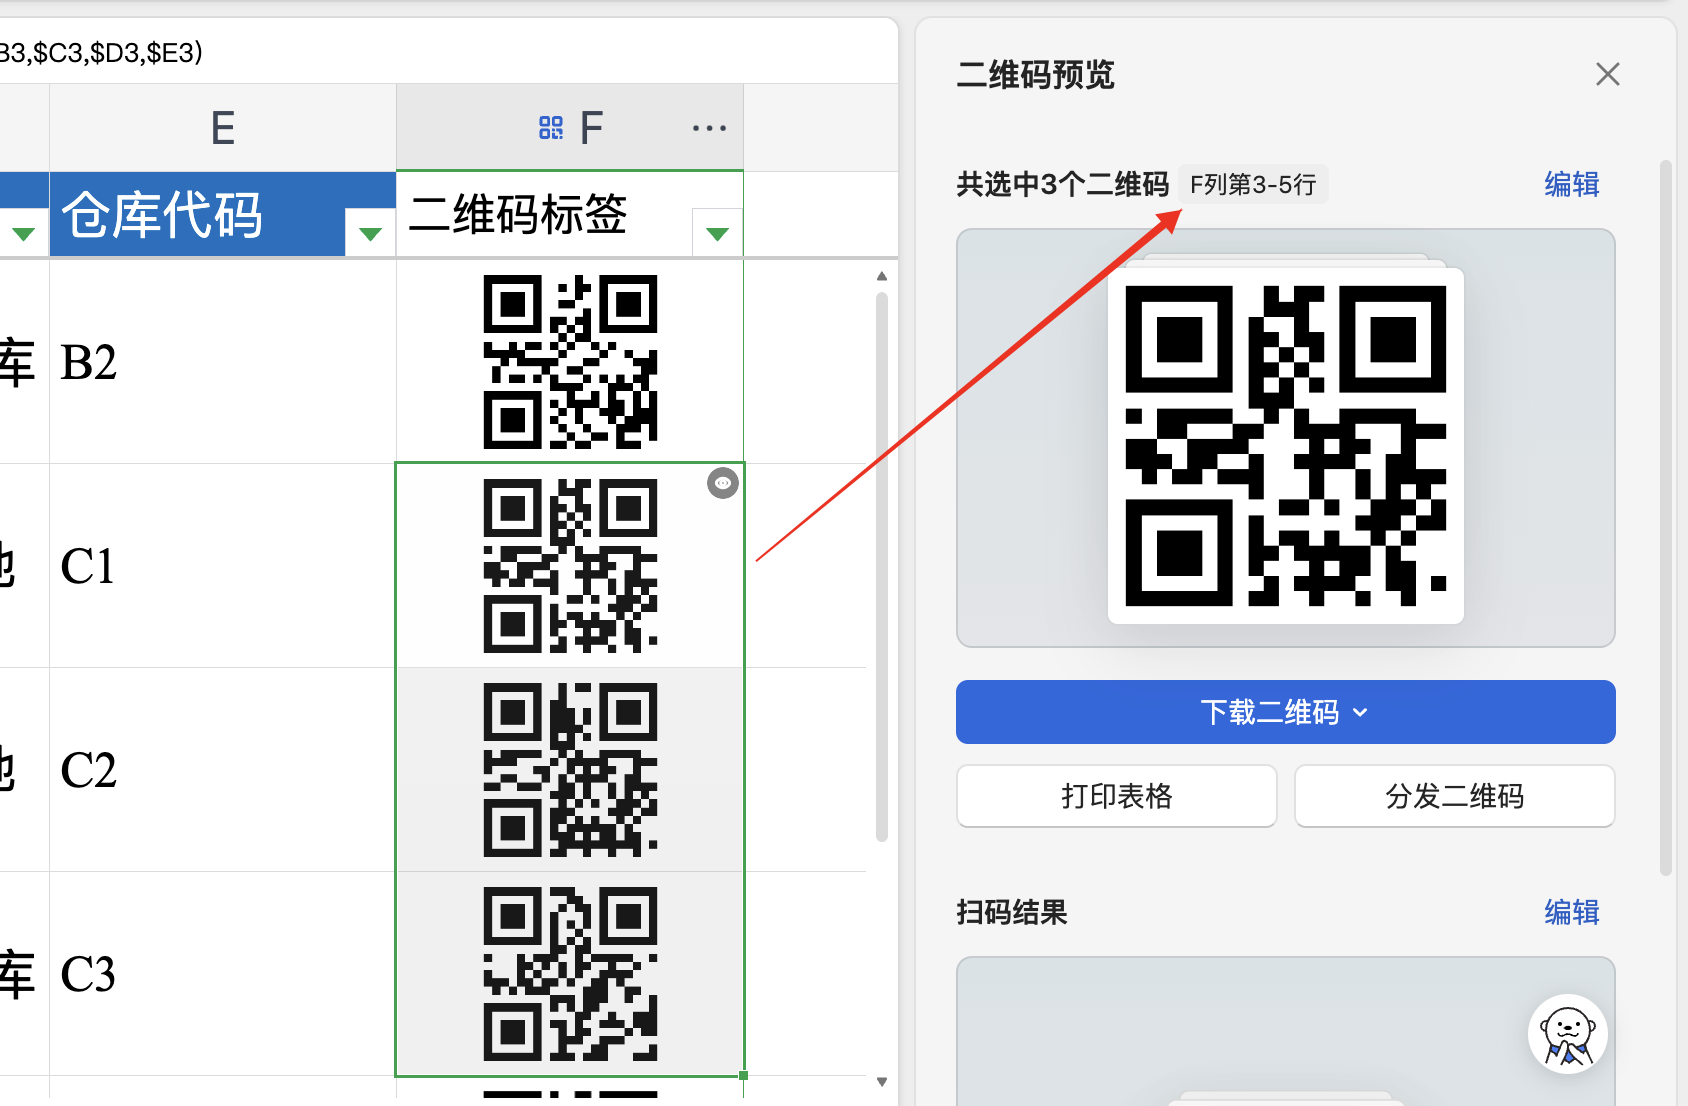
Task: Select column E header
Action: click(x=223, y=128)
